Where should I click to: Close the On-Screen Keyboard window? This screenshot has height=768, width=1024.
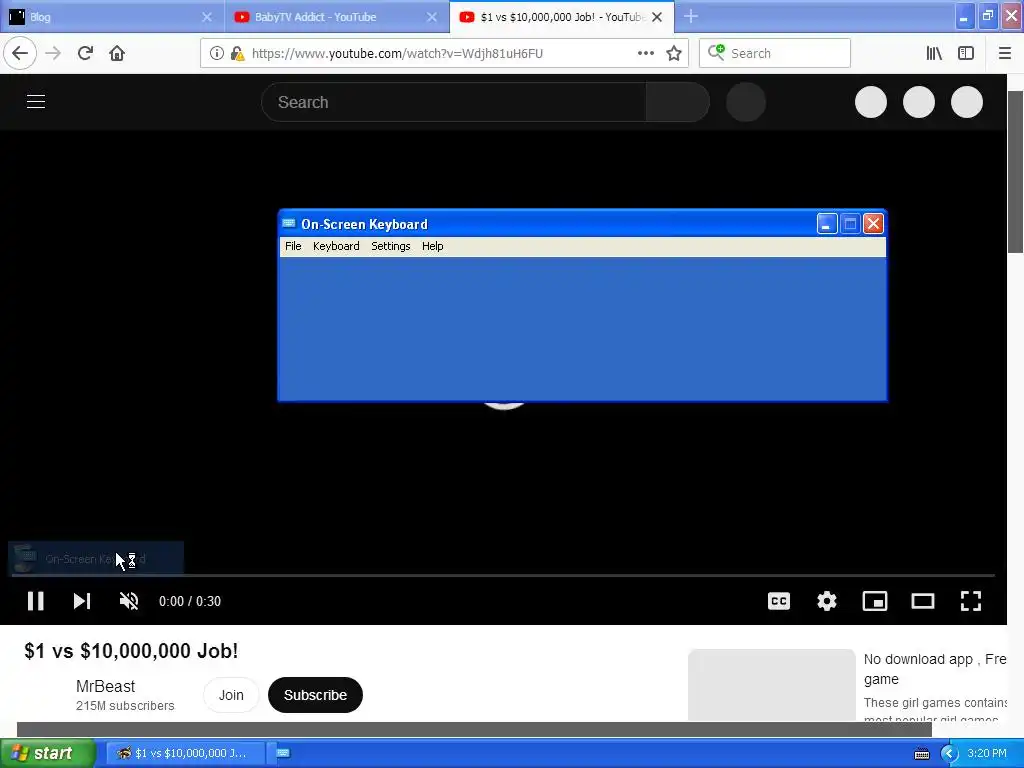click(x=873, y=224)
